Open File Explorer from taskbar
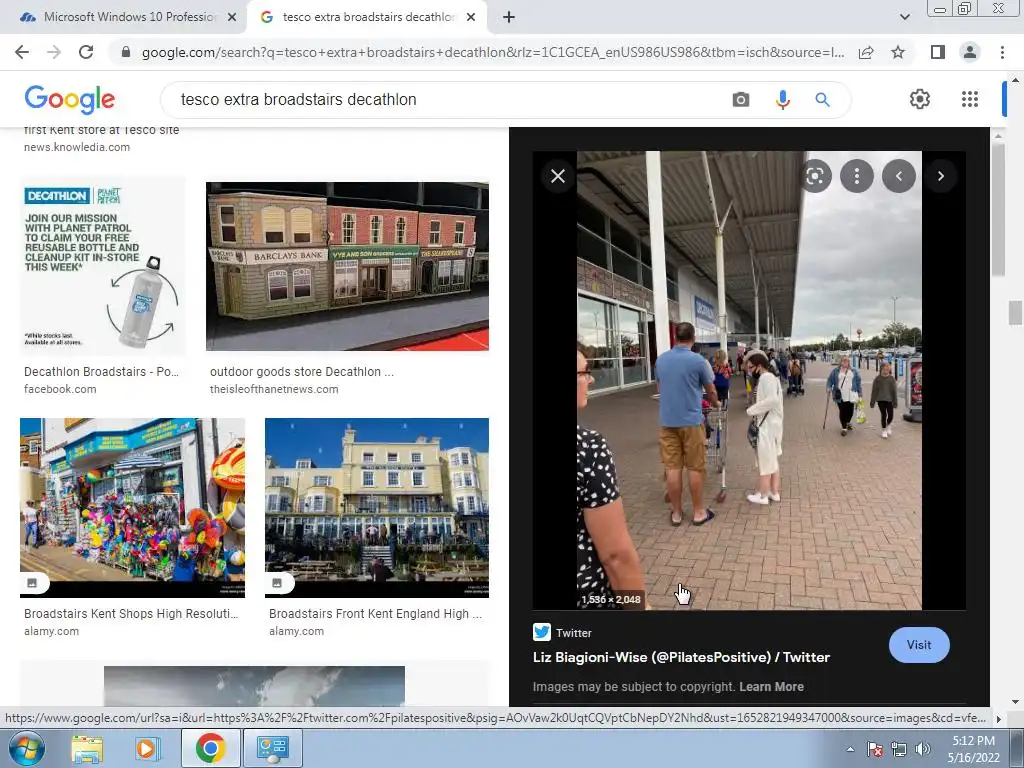Screen dimensions: 1024x768 (x=87, y=748)
